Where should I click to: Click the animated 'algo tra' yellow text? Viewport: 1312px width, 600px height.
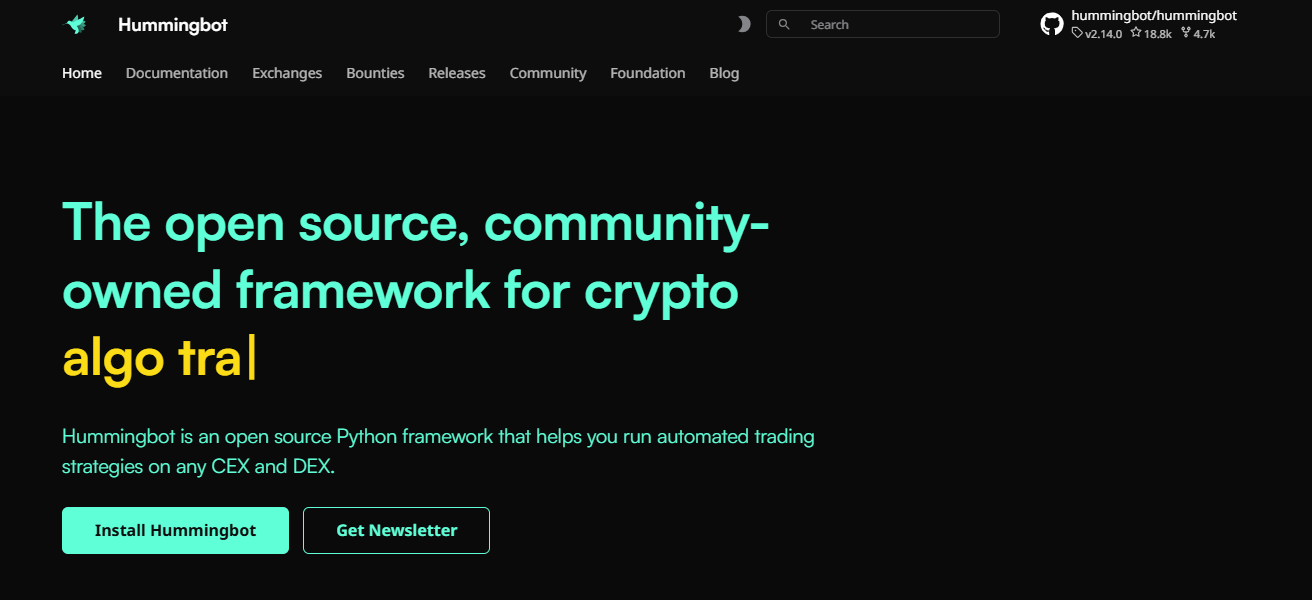point(159,359)
